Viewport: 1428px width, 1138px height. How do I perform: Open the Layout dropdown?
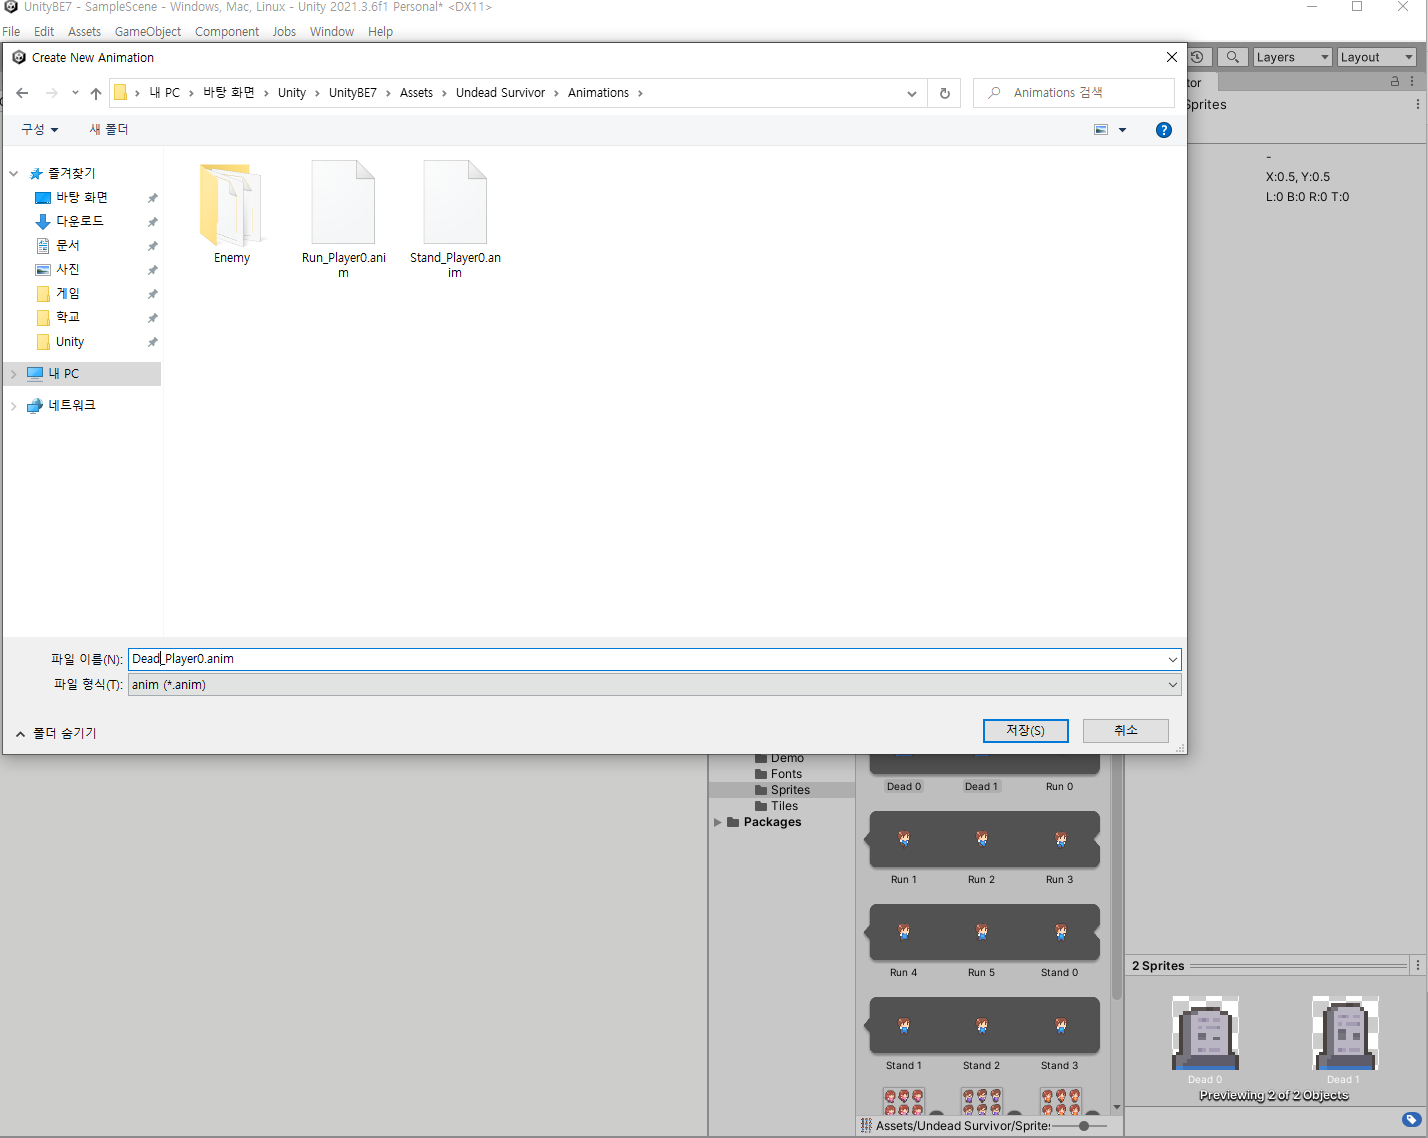click(1377, 57)
